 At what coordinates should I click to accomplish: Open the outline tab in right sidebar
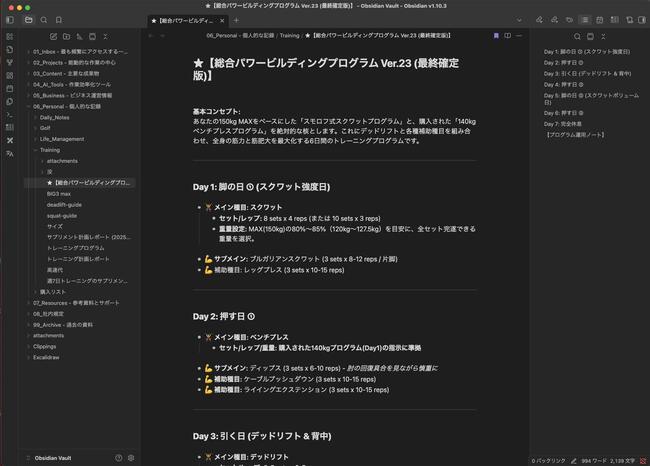pos(585,20)
